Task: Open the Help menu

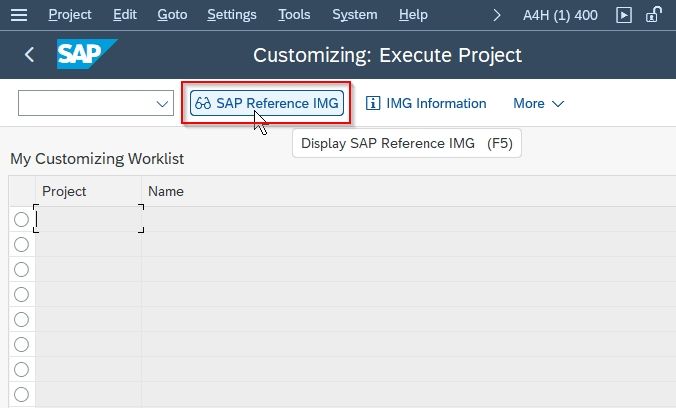Action: click(413, 15)
